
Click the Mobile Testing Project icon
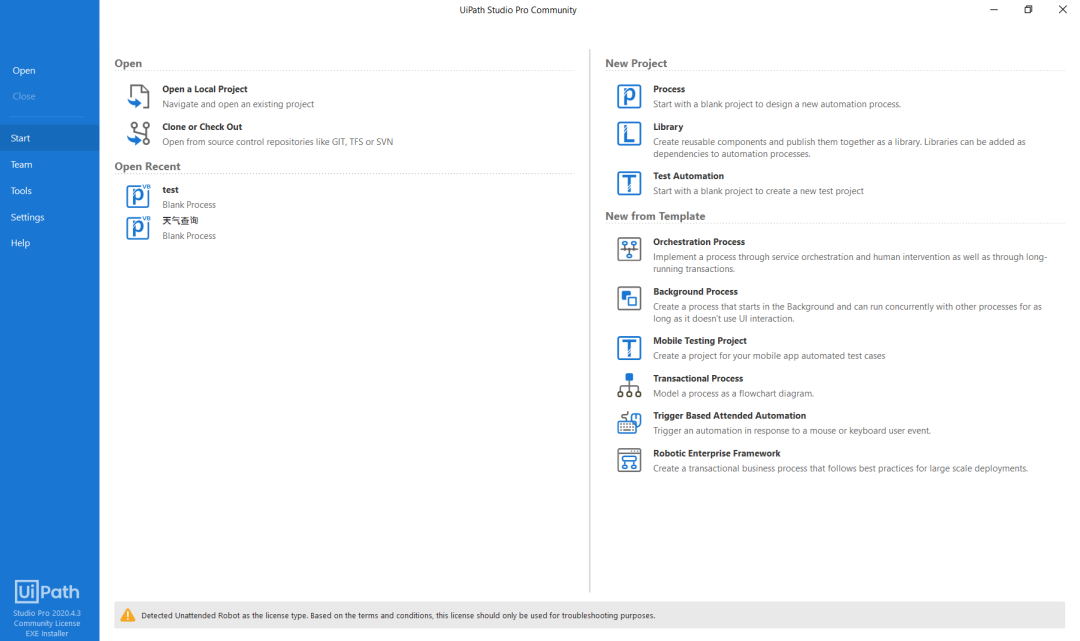tap(629, 348)
